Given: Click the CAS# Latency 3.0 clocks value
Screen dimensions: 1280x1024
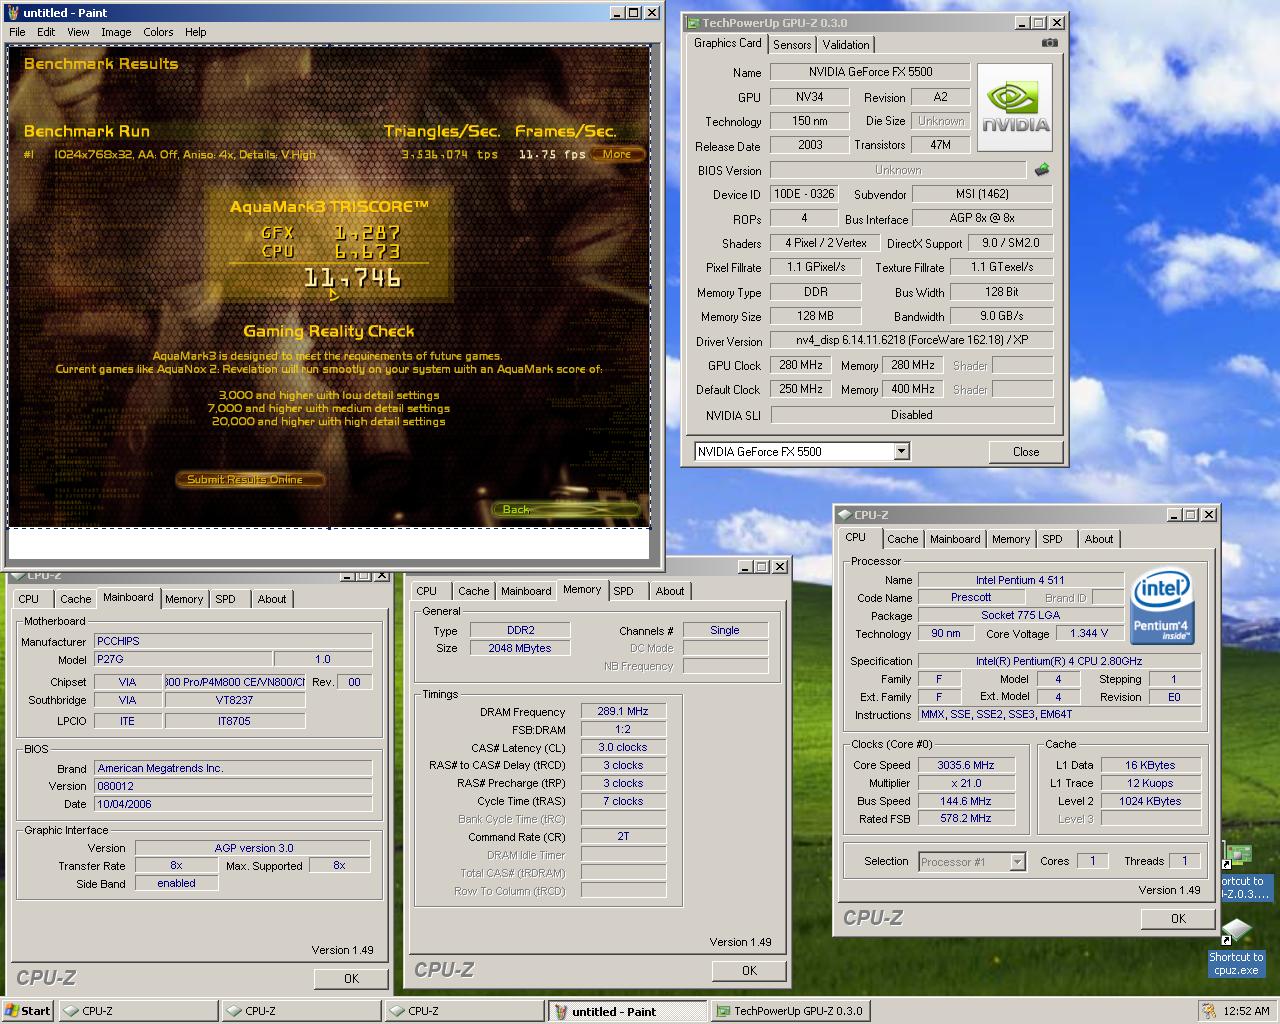Looking at the screenshot, I should click(x=623, y=748).
